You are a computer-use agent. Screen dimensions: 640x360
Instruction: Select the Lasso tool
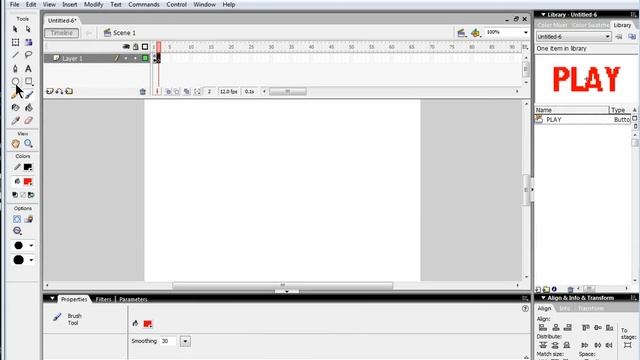point(28,55)
